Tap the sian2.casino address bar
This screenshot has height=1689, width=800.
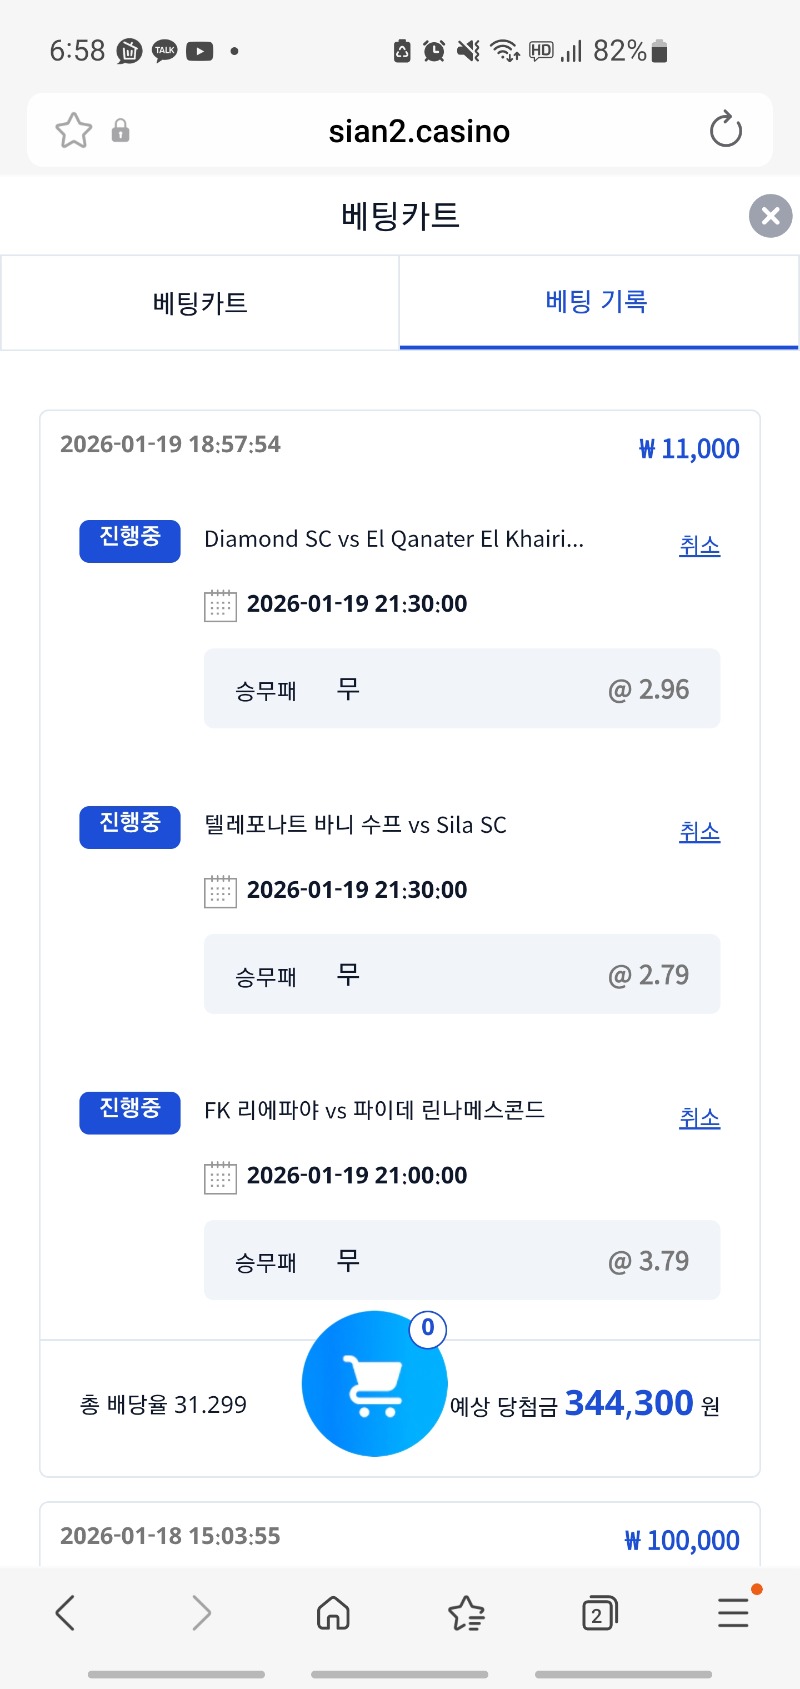419,131
